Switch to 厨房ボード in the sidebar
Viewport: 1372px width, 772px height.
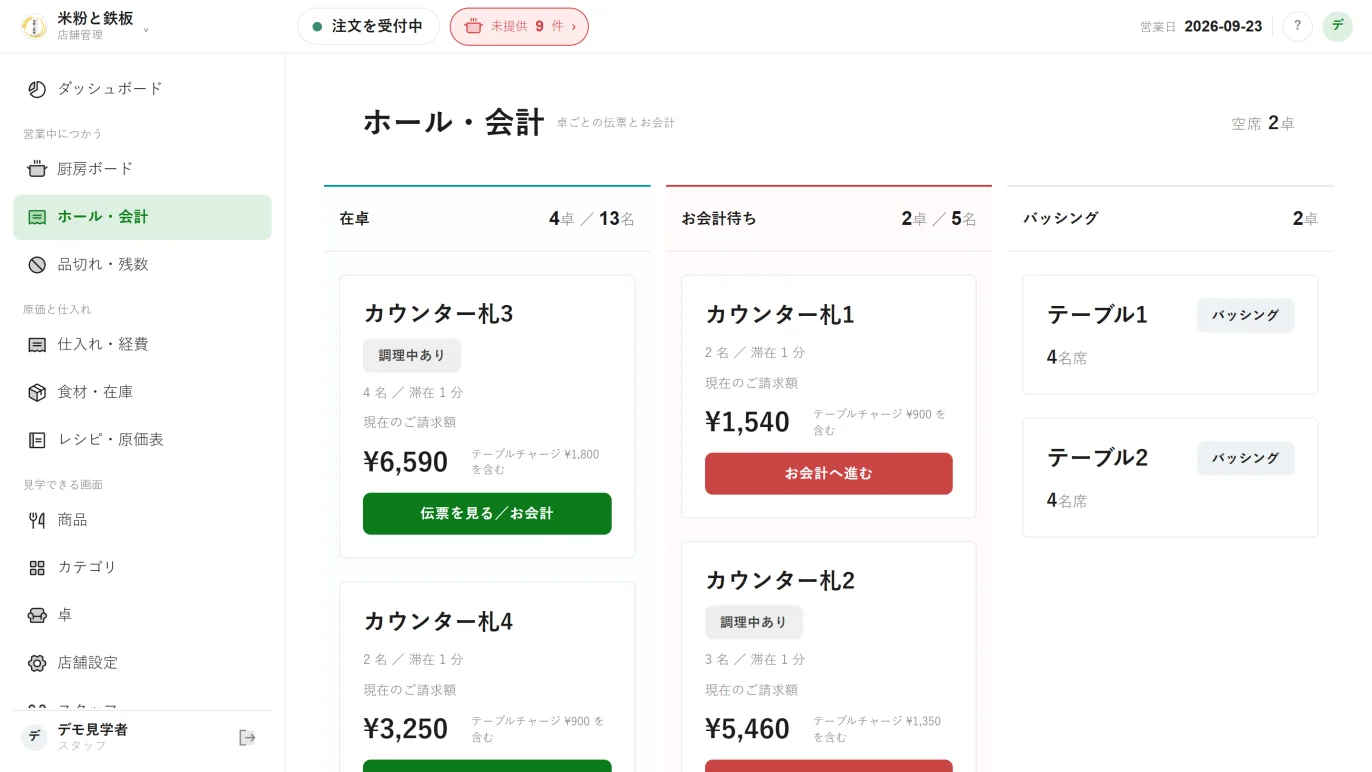point(142,169)
